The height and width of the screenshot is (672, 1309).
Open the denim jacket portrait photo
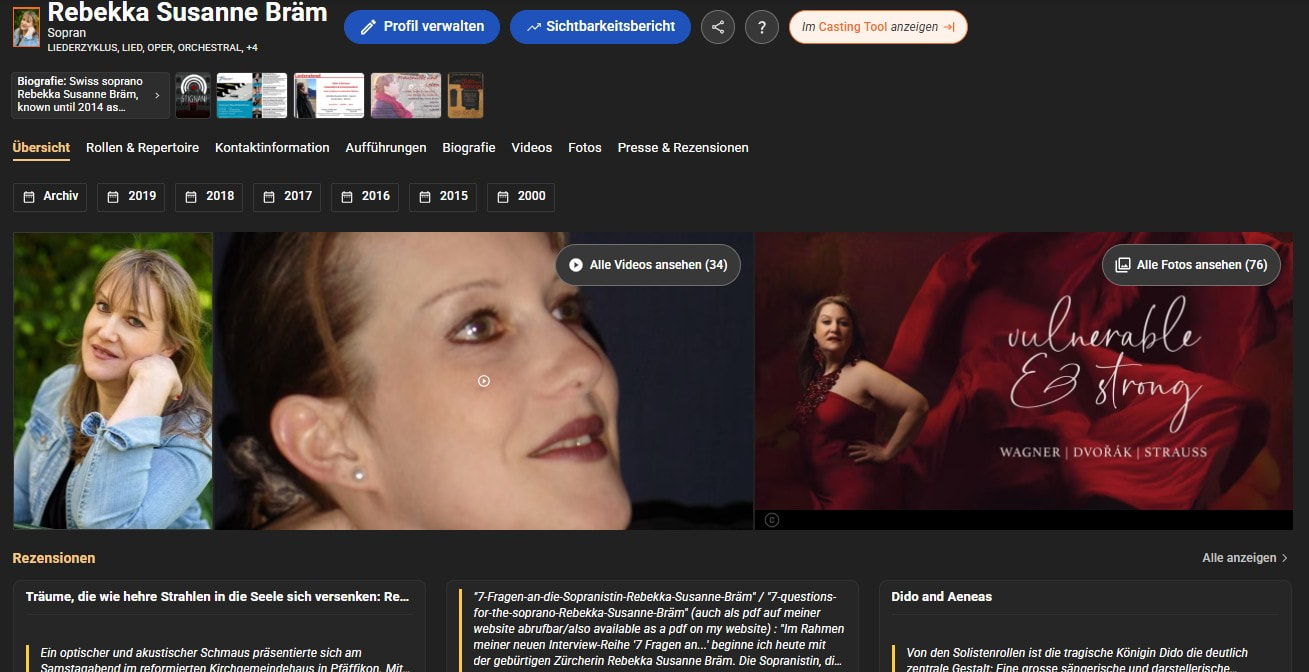tap(113, 381)
